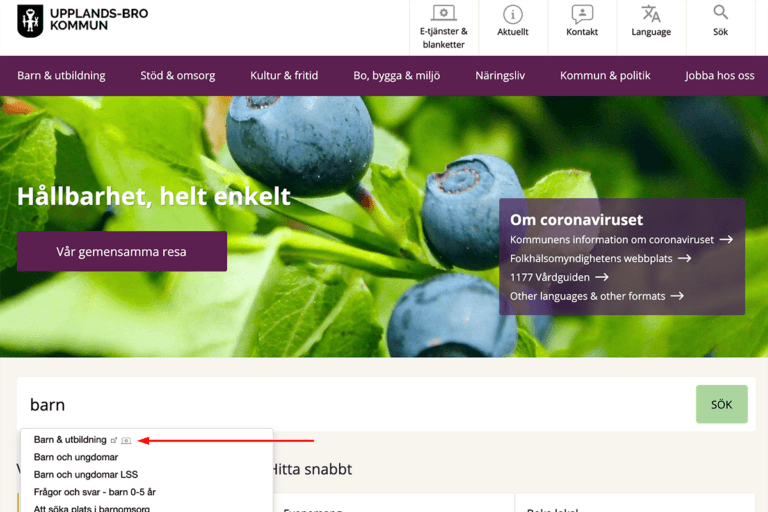This screenshot has height=512, width=768.
Task: Click Upplands-Bro Kommun logo
Action: coord(82,21)
